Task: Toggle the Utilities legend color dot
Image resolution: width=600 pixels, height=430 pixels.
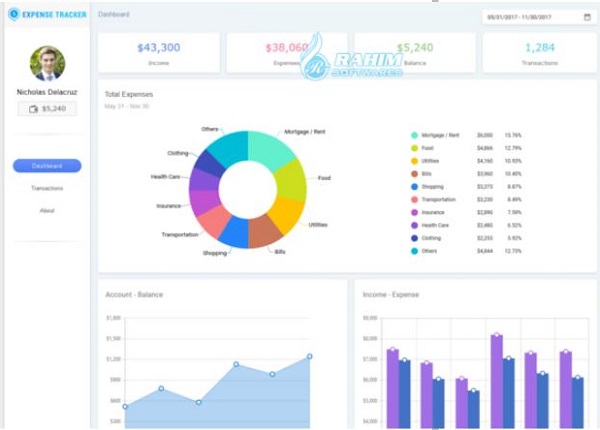Action: point(414,161)
